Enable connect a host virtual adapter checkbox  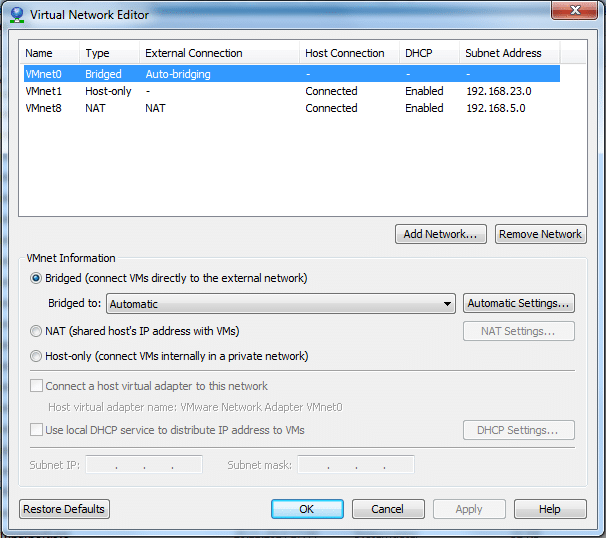[x=36, y=386]
